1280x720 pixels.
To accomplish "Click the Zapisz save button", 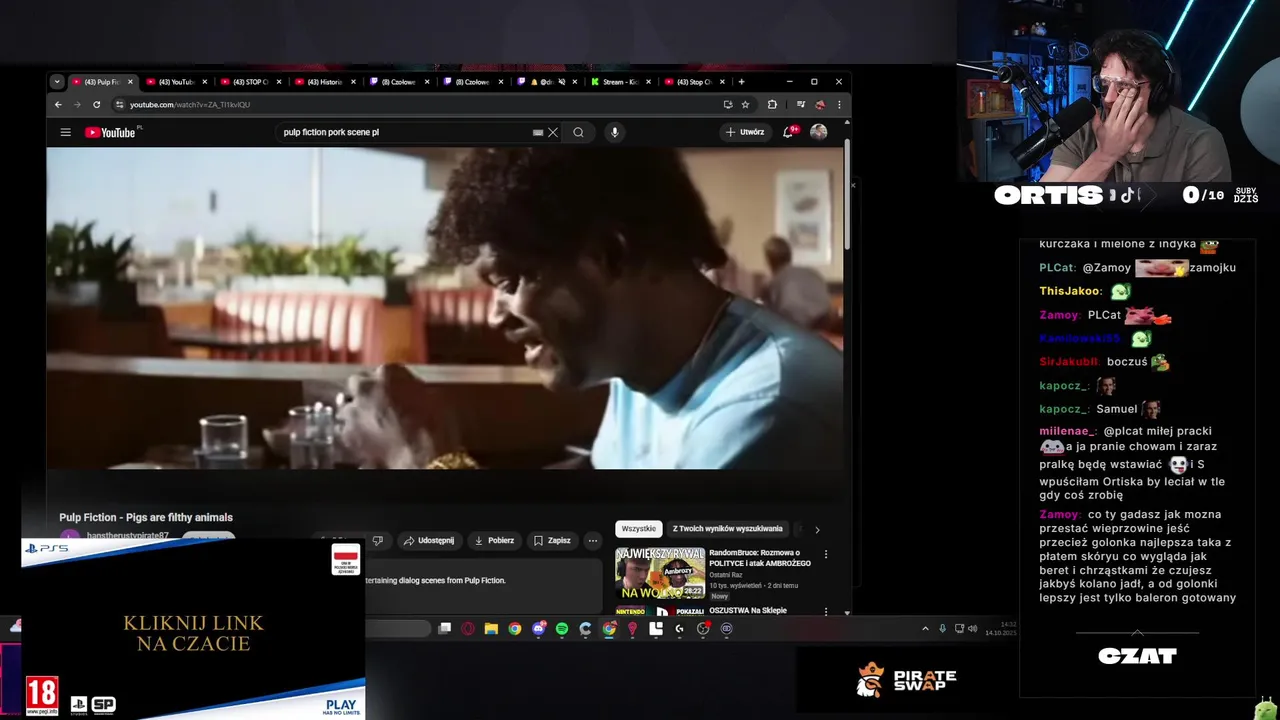I will (552, 541).
